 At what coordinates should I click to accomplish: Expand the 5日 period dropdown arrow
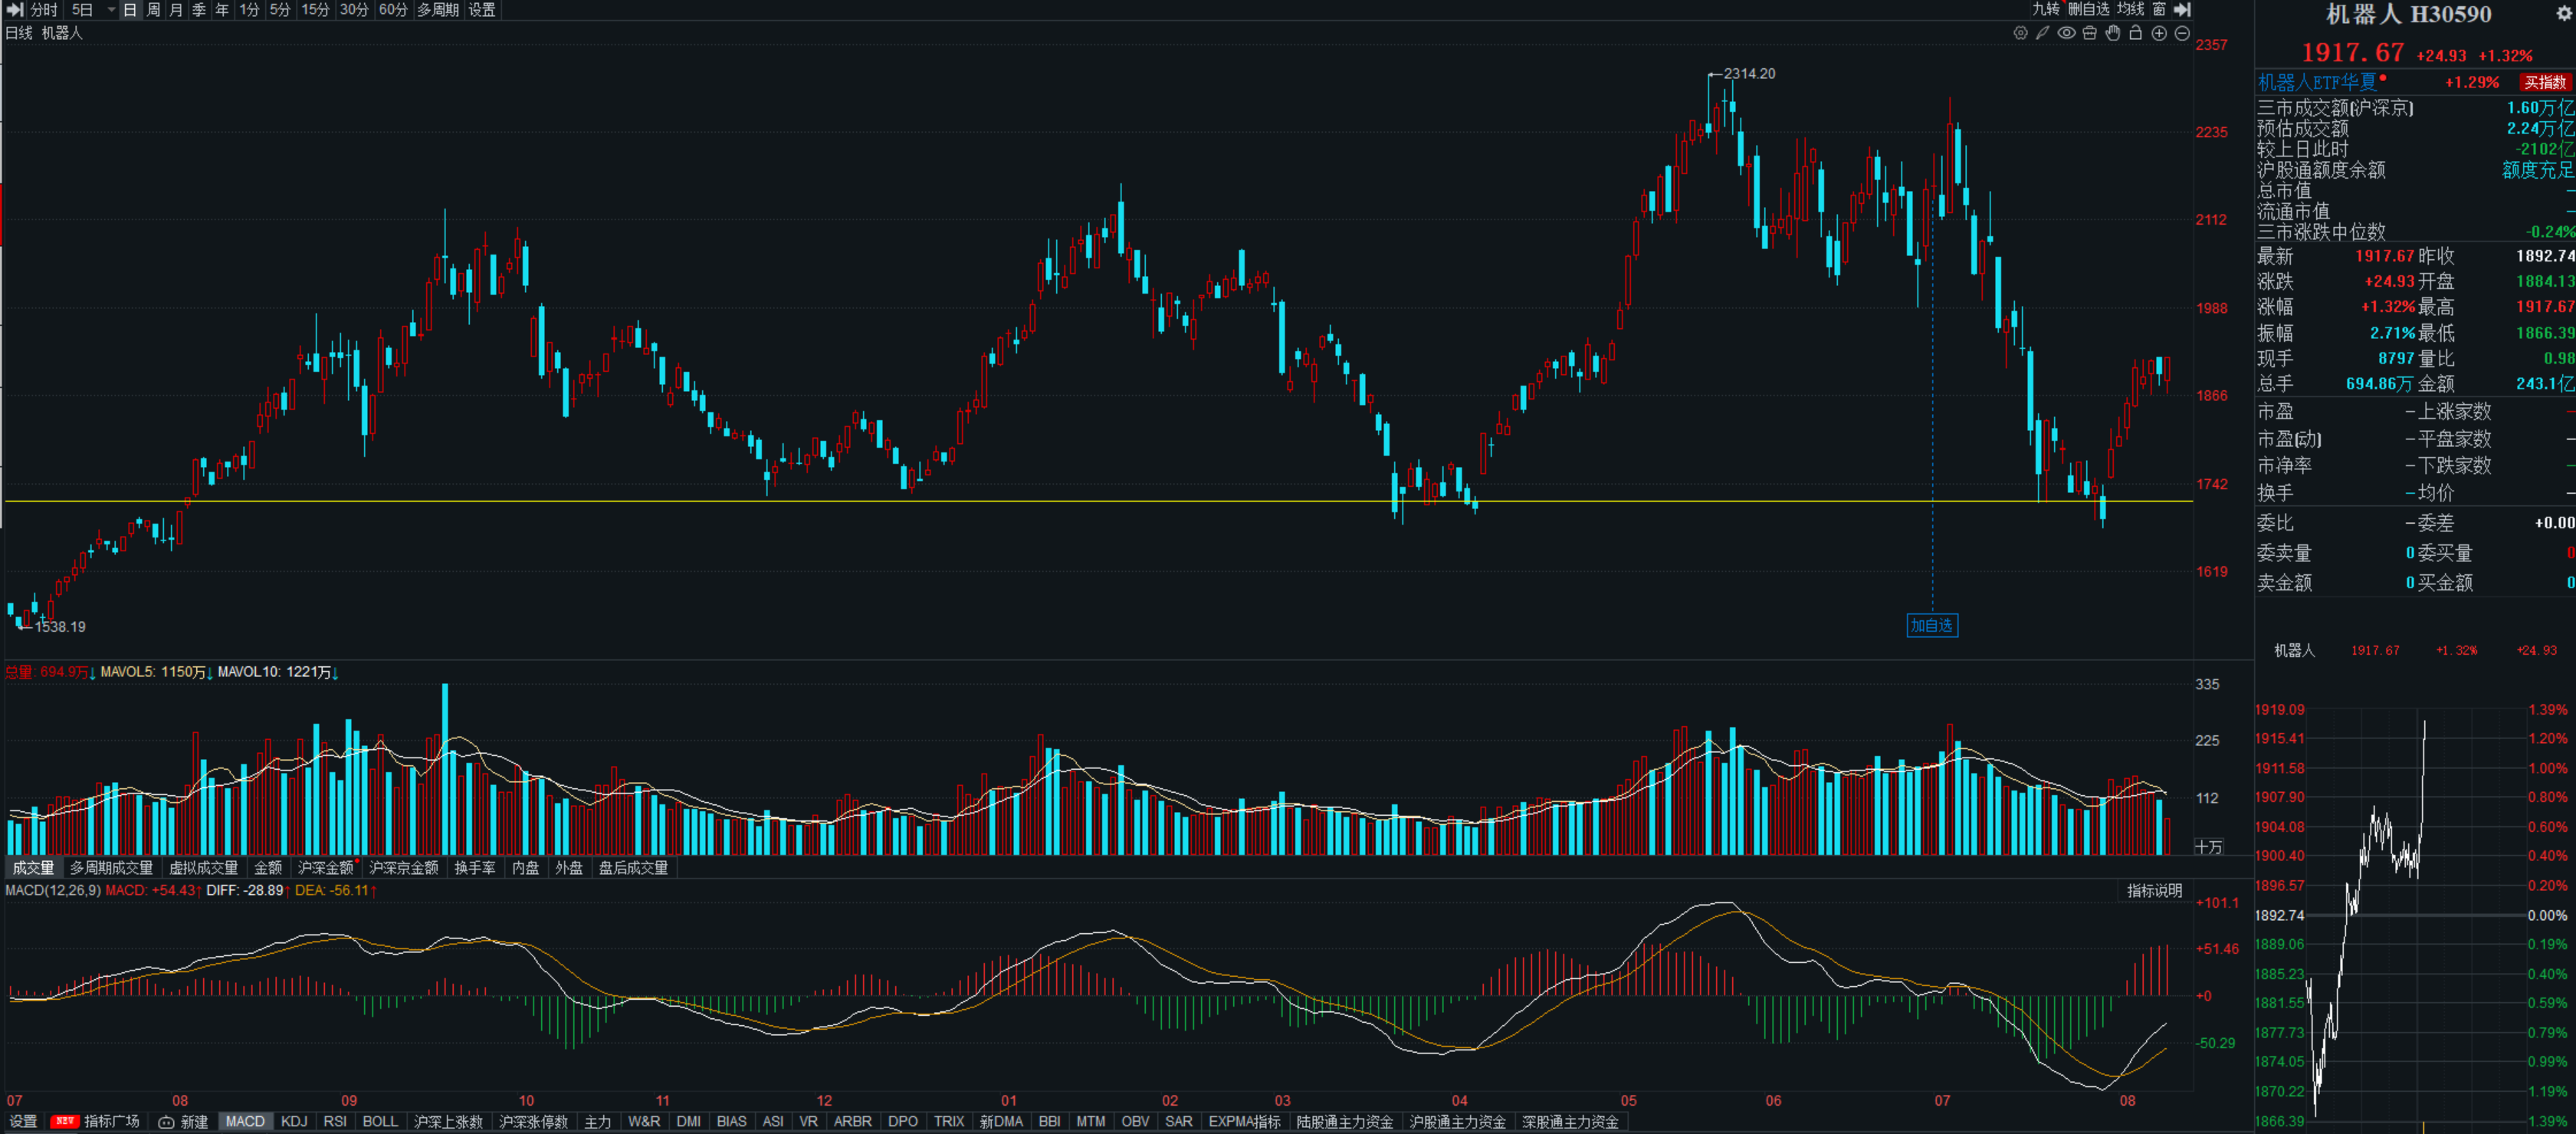click(x=111, y=10)
